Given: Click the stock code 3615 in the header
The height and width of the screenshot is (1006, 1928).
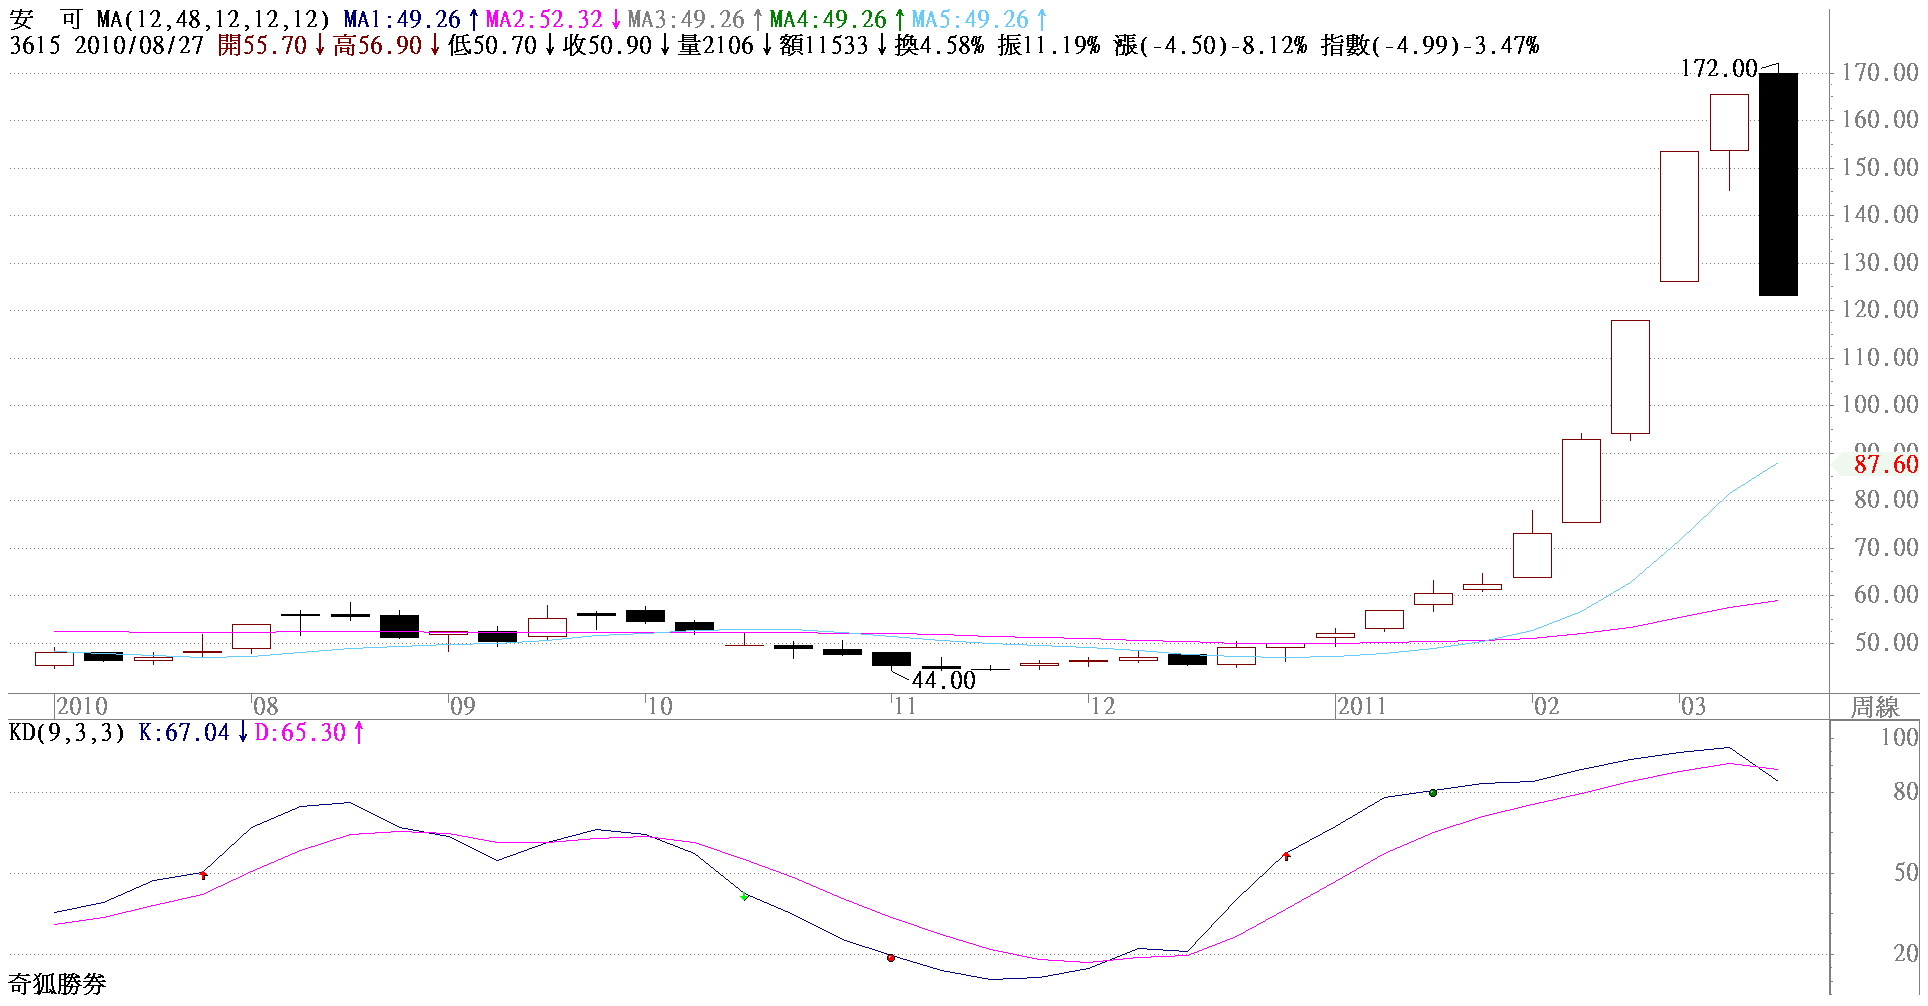Looking at the screenshot, I should [35, 46].
